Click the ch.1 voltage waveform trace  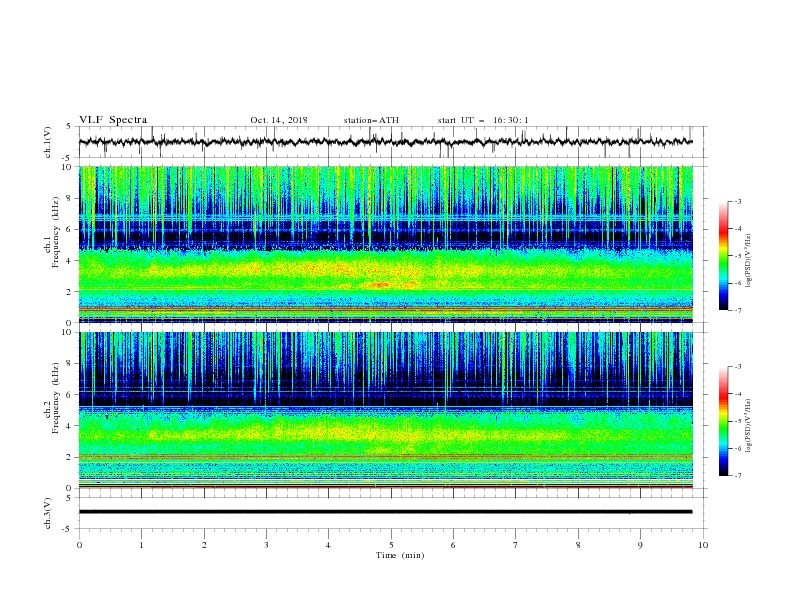(x=385, y=142)
